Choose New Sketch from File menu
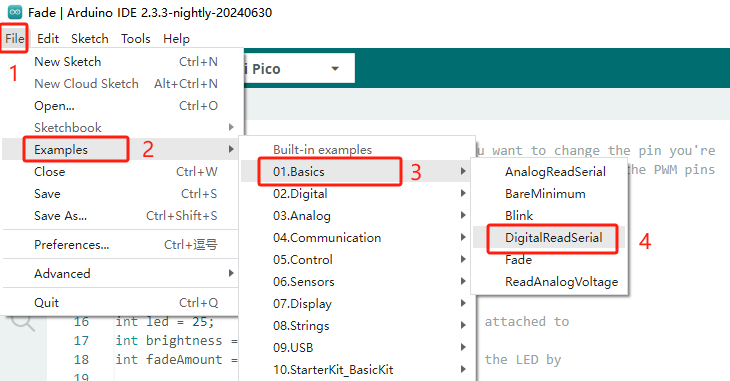The width and height of the screenshot is (730, 381). [x=121, y=61]
